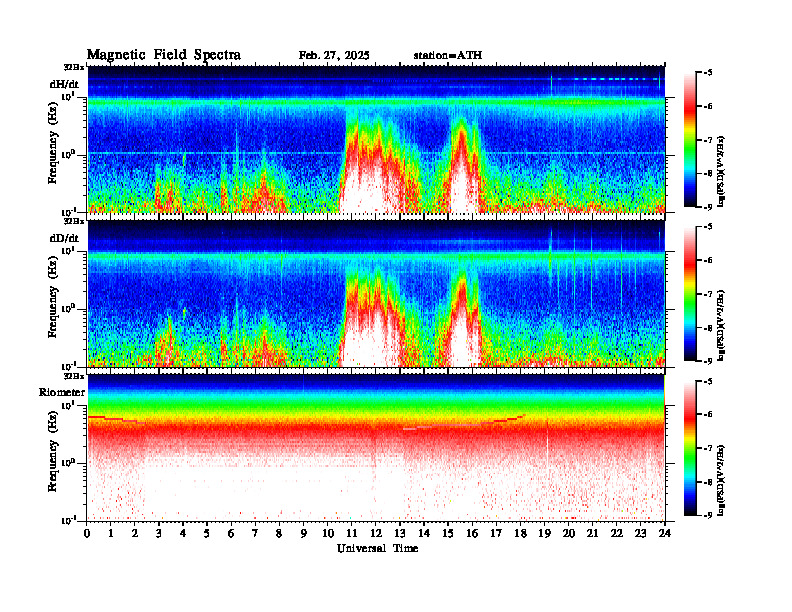Click "-9" on the dH/dt color scale
Screen dimensions: 792x612
point(709,207)
